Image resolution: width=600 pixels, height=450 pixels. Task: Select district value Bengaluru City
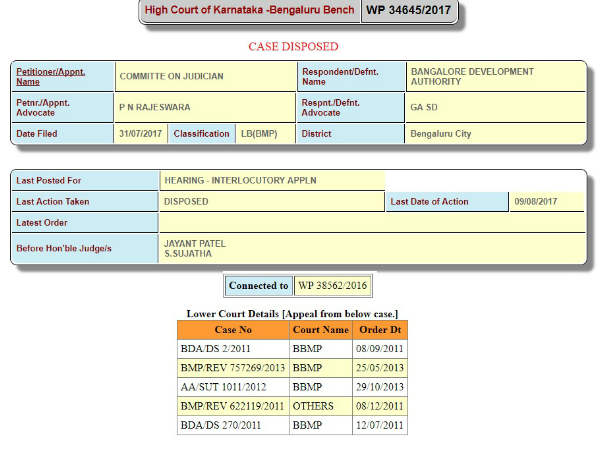pyautogui.click(x=441, y=134)
